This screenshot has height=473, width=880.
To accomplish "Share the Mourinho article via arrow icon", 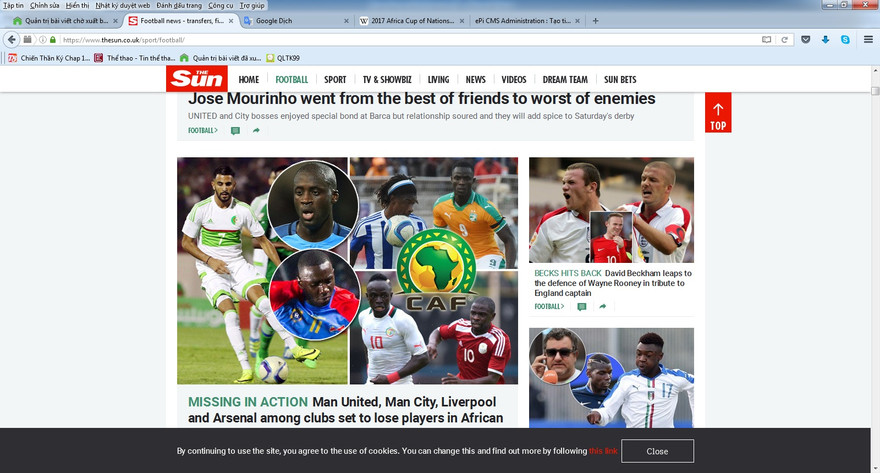I will coord(256,131).
